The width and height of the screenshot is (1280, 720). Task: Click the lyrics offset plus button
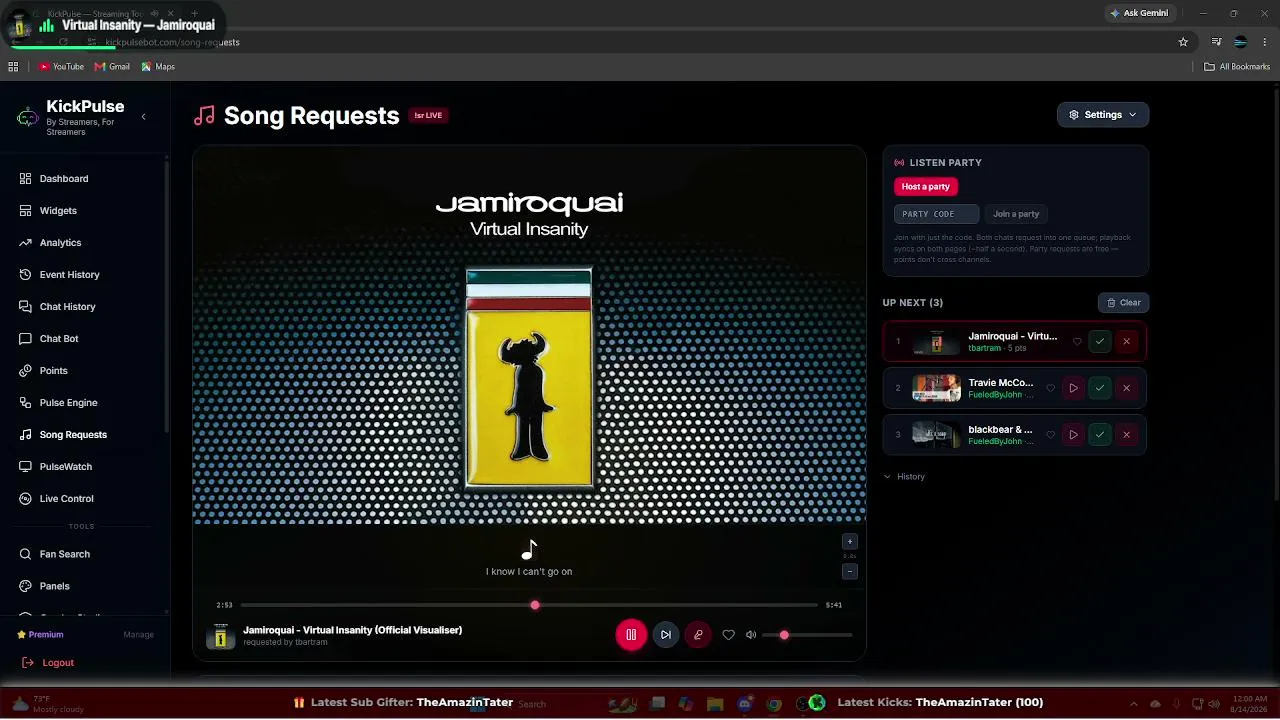[850, 542]
